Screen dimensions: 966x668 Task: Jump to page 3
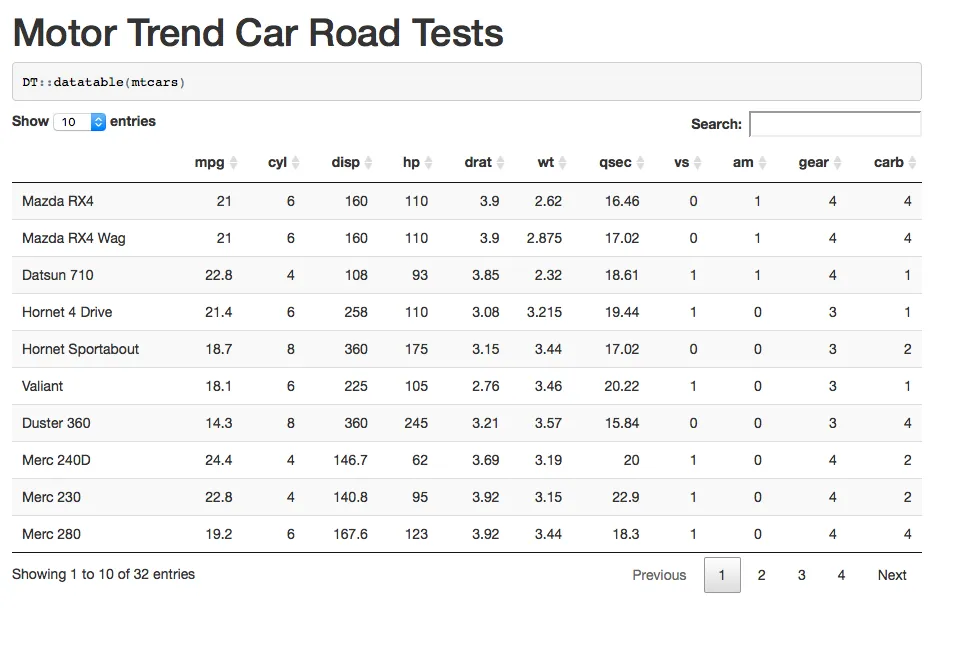click(x=802, y=575)
